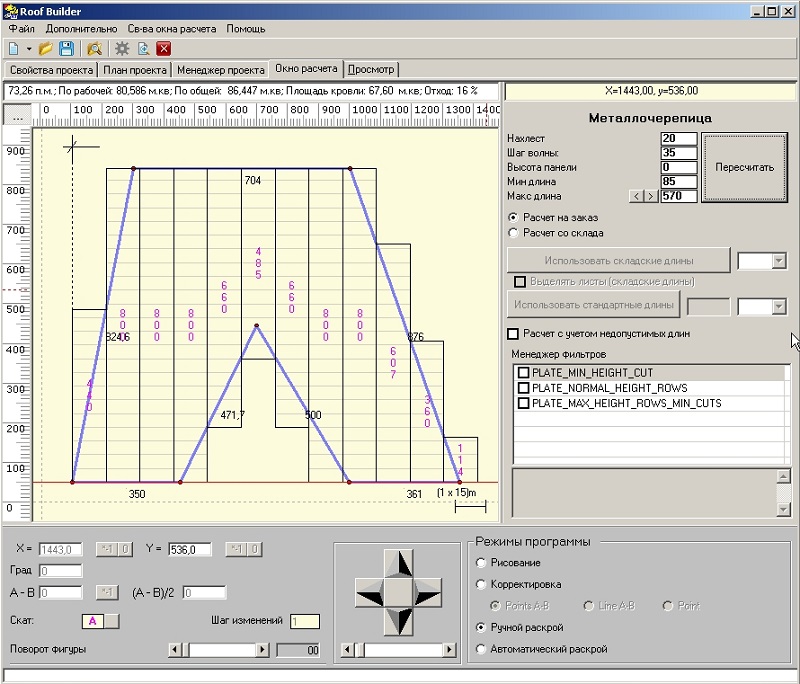
Task: Click the red X toolbar icon
Action: (163, 48)
